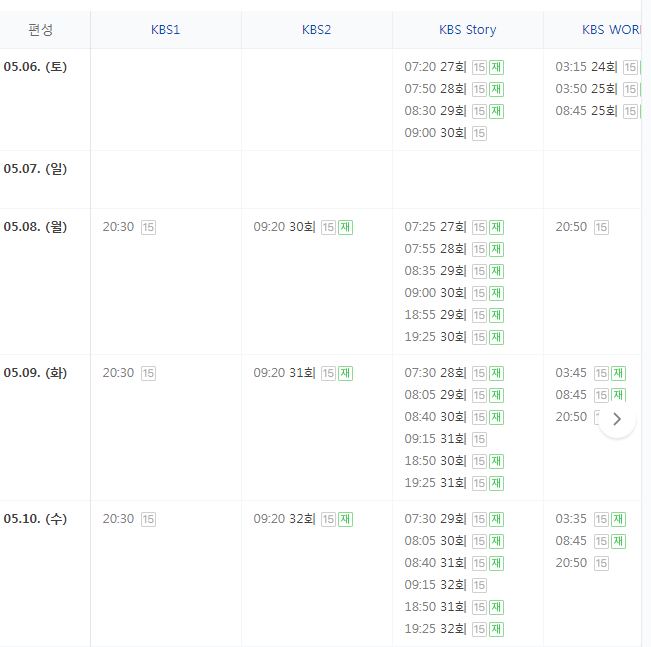Screen dimensions: 651x647
Task: Click the 재 rerun badge beside KBS2 09:20 32회
Action: tap(345, 519)
